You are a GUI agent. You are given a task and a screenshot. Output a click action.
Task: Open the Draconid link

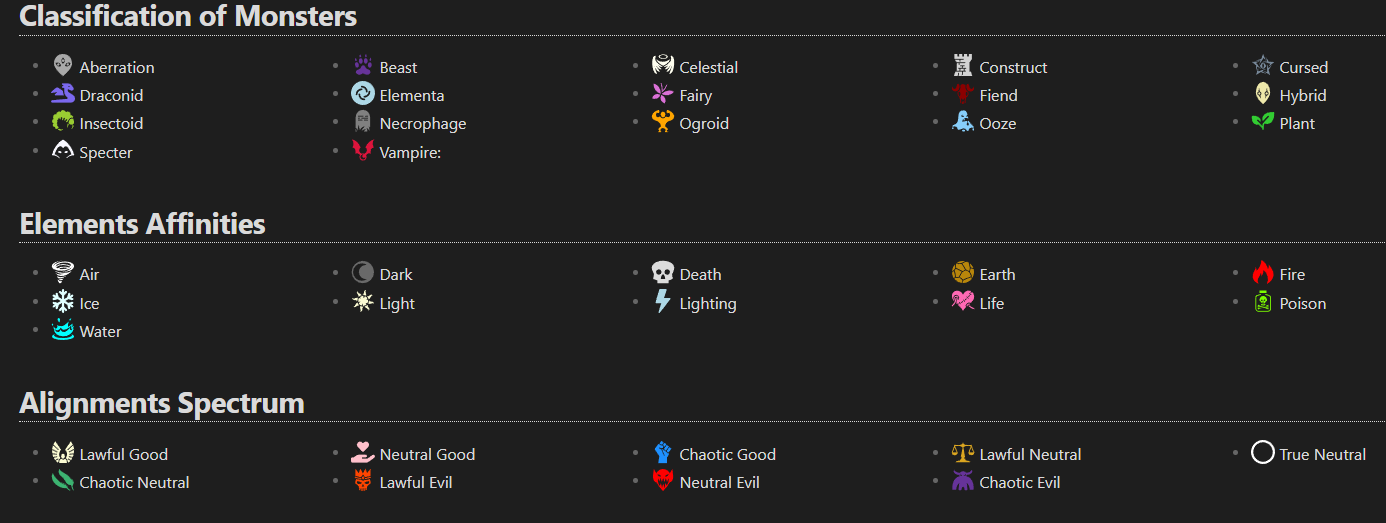(x=111, y=95)
